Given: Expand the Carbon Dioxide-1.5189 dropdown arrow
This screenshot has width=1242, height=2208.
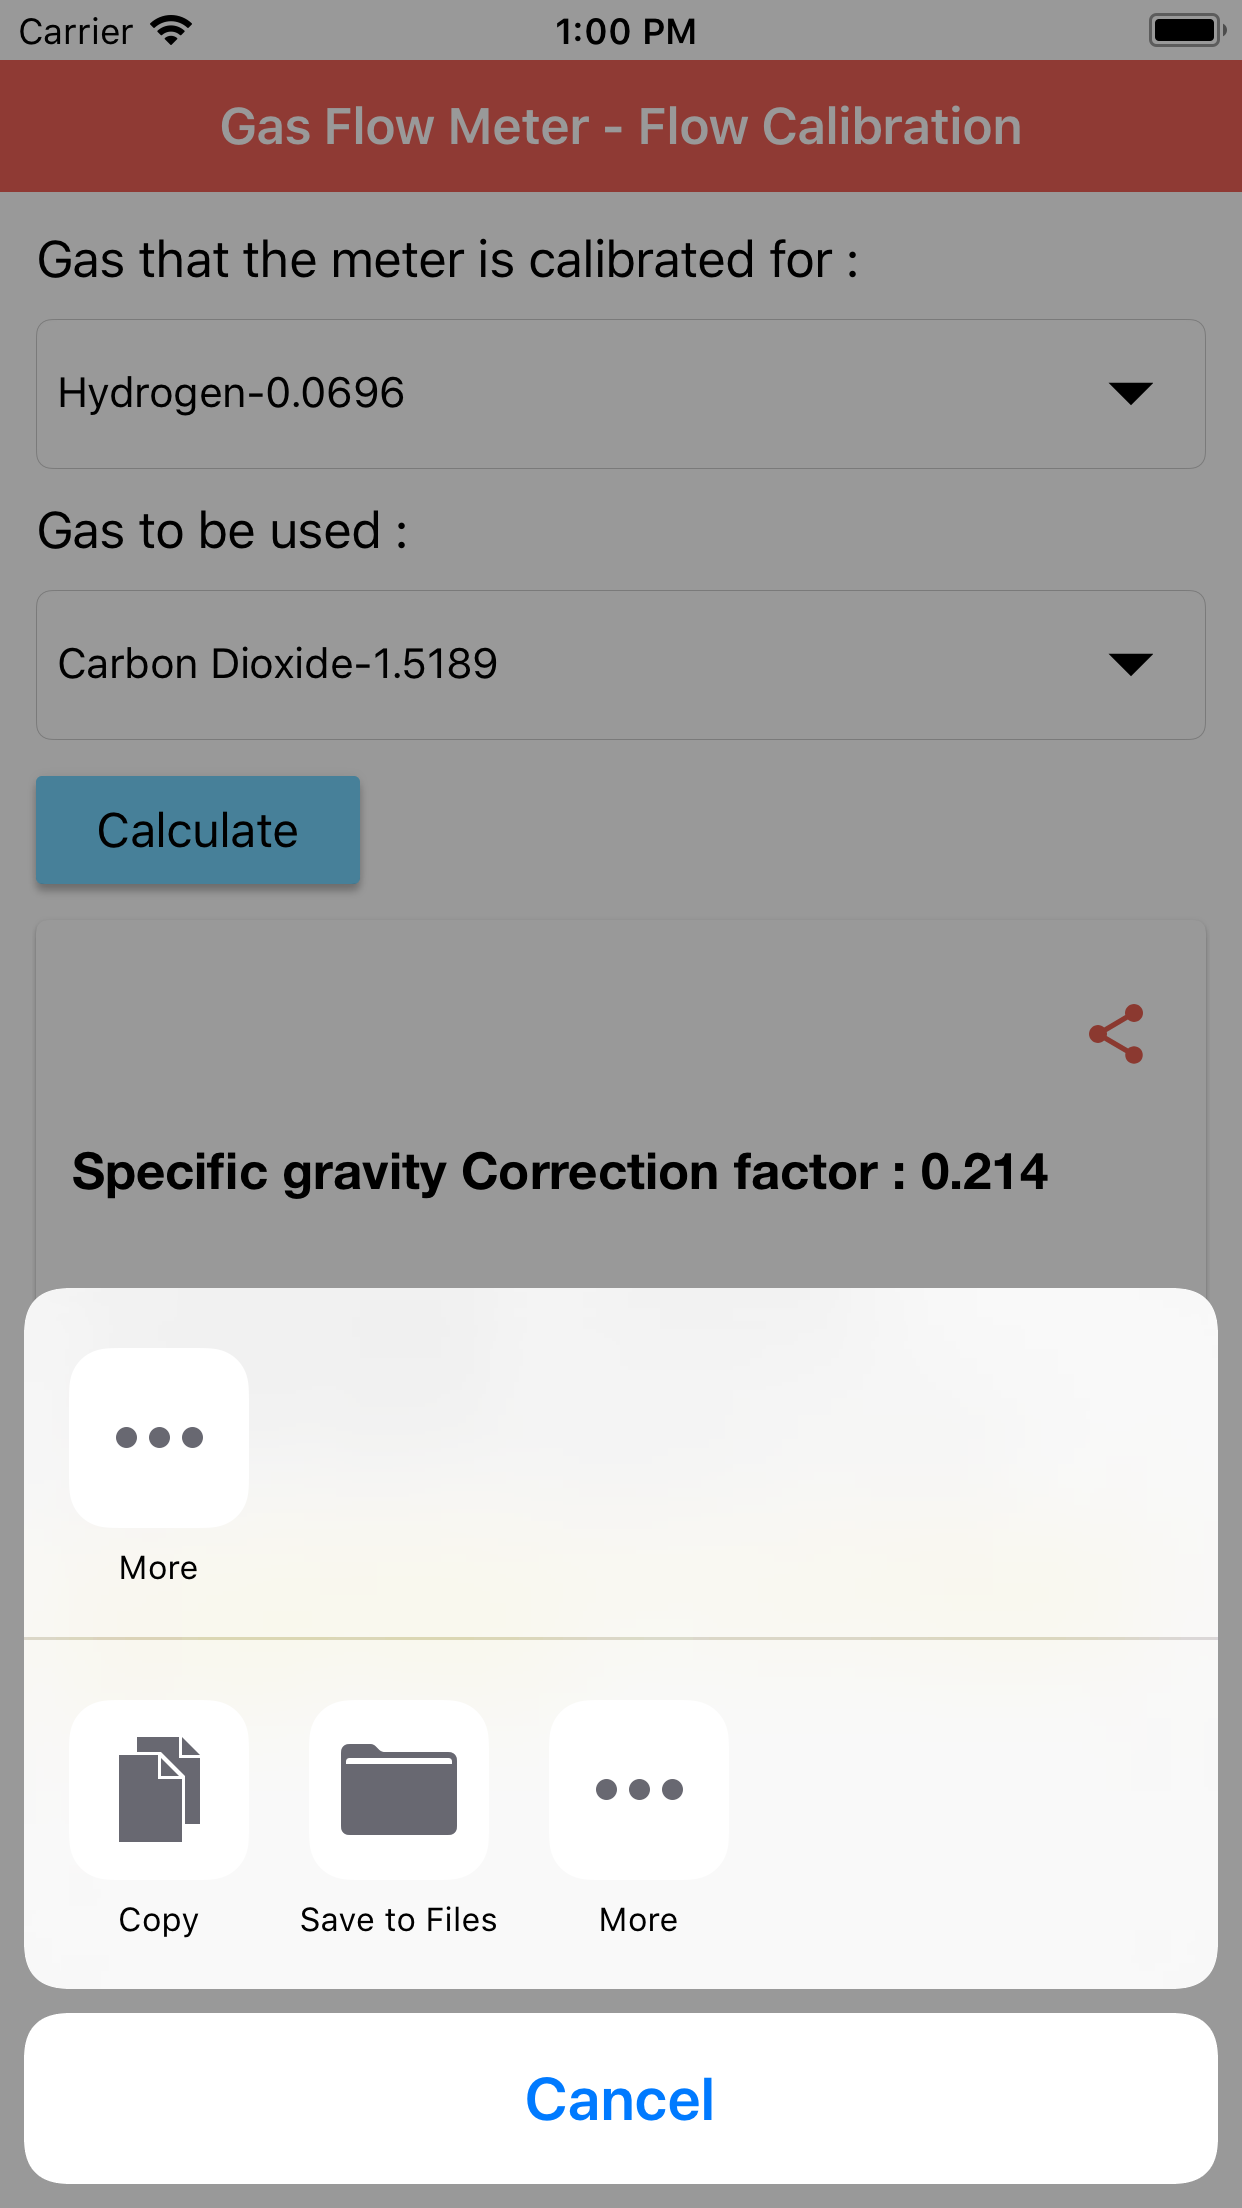Looking at the screenshot, I should point(1130,664).
